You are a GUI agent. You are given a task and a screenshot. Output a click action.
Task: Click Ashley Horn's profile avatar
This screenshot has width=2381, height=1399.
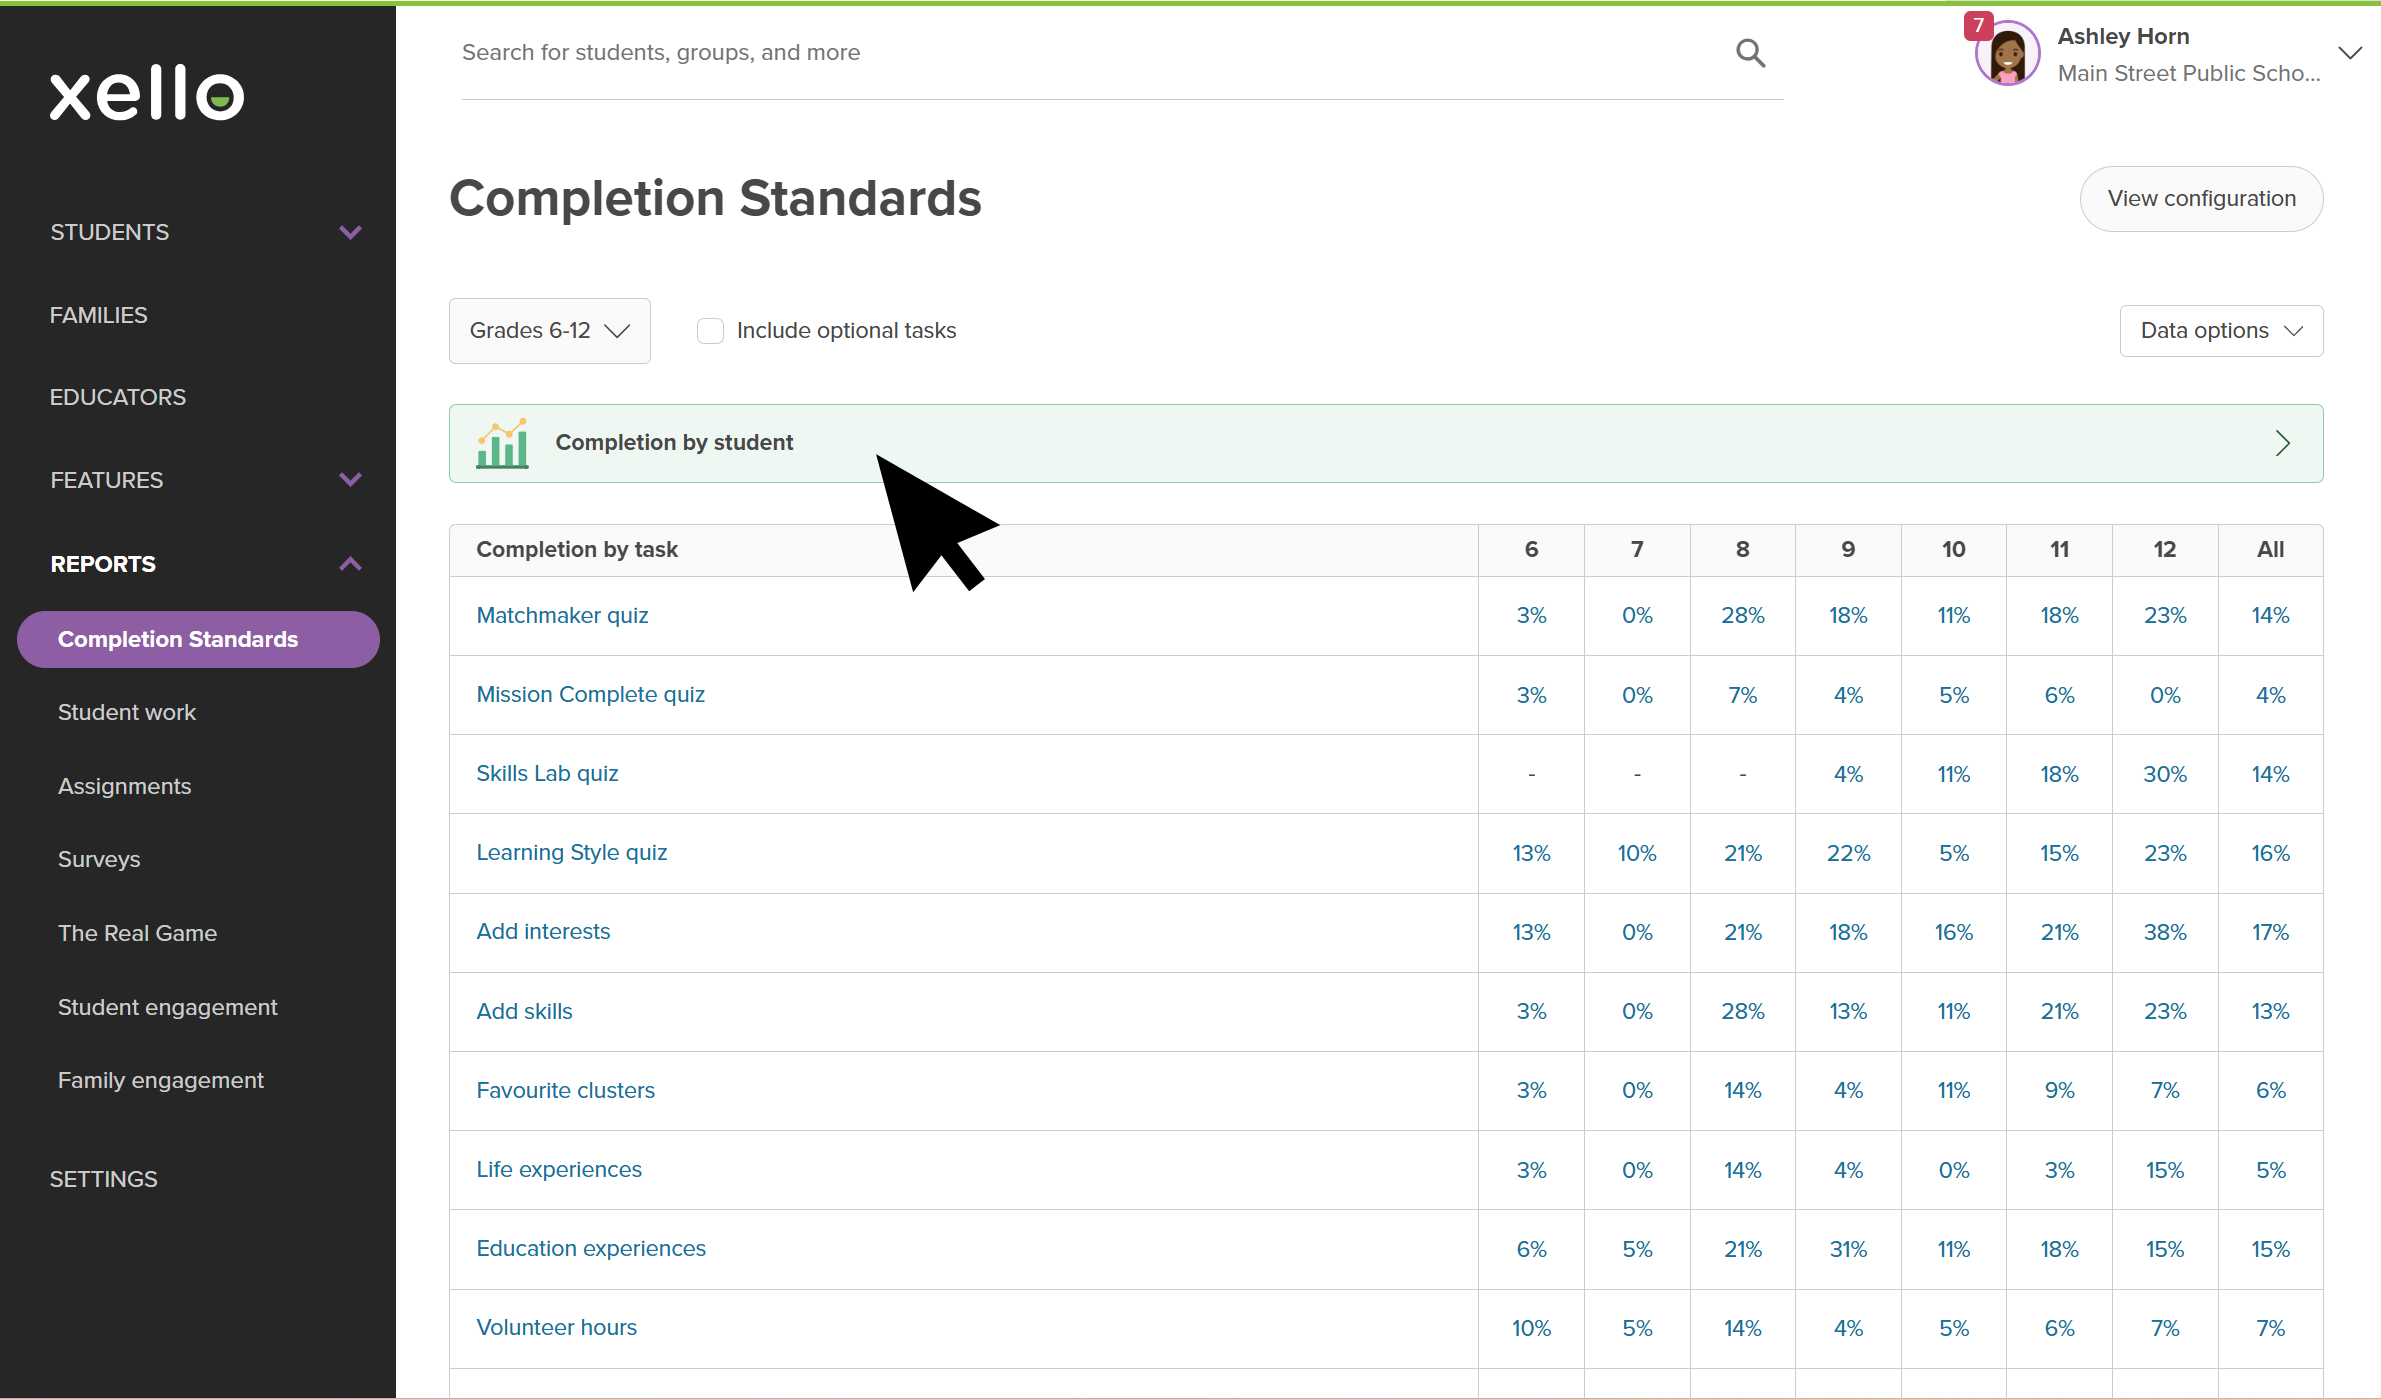2007,55
